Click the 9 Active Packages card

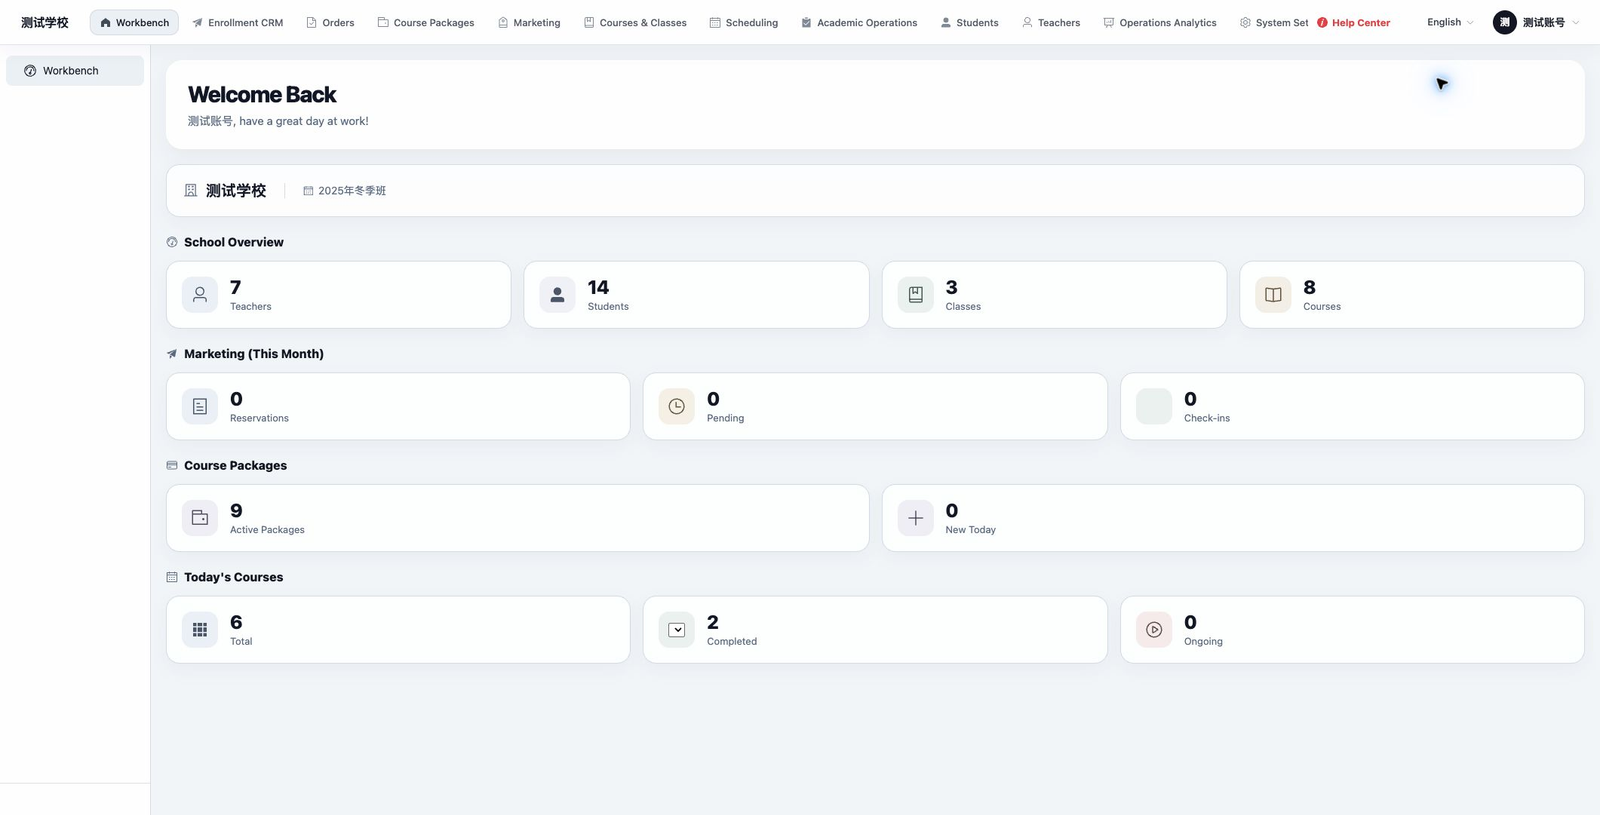(517, 518)
